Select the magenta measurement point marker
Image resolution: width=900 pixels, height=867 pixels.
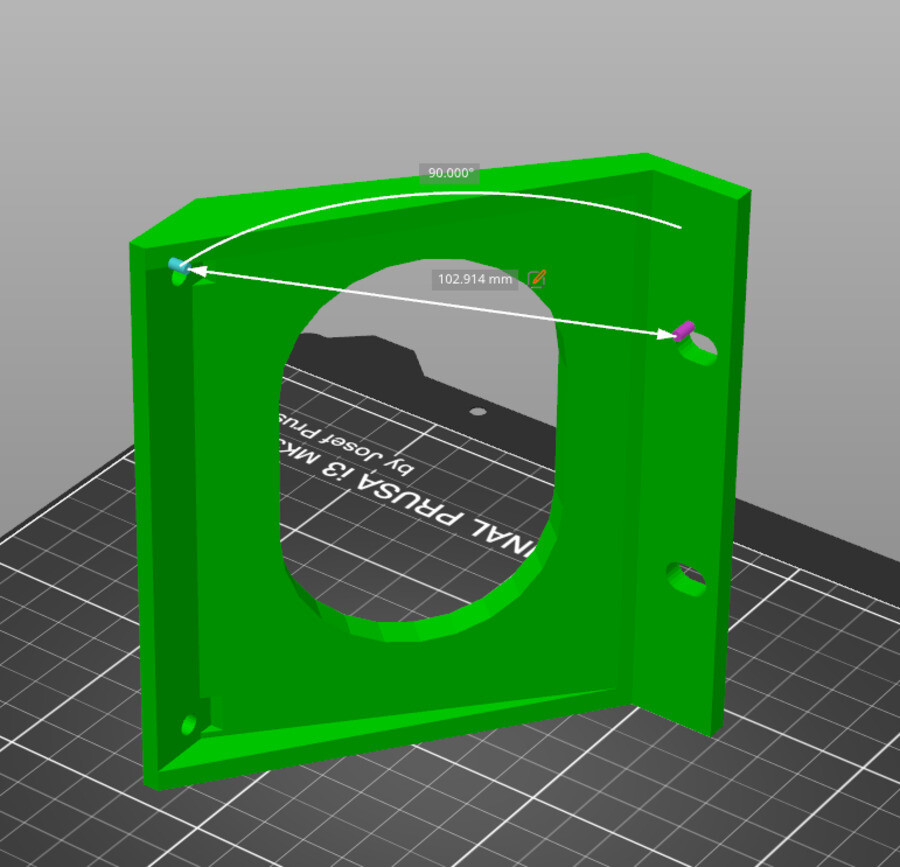tap(684, 331)
